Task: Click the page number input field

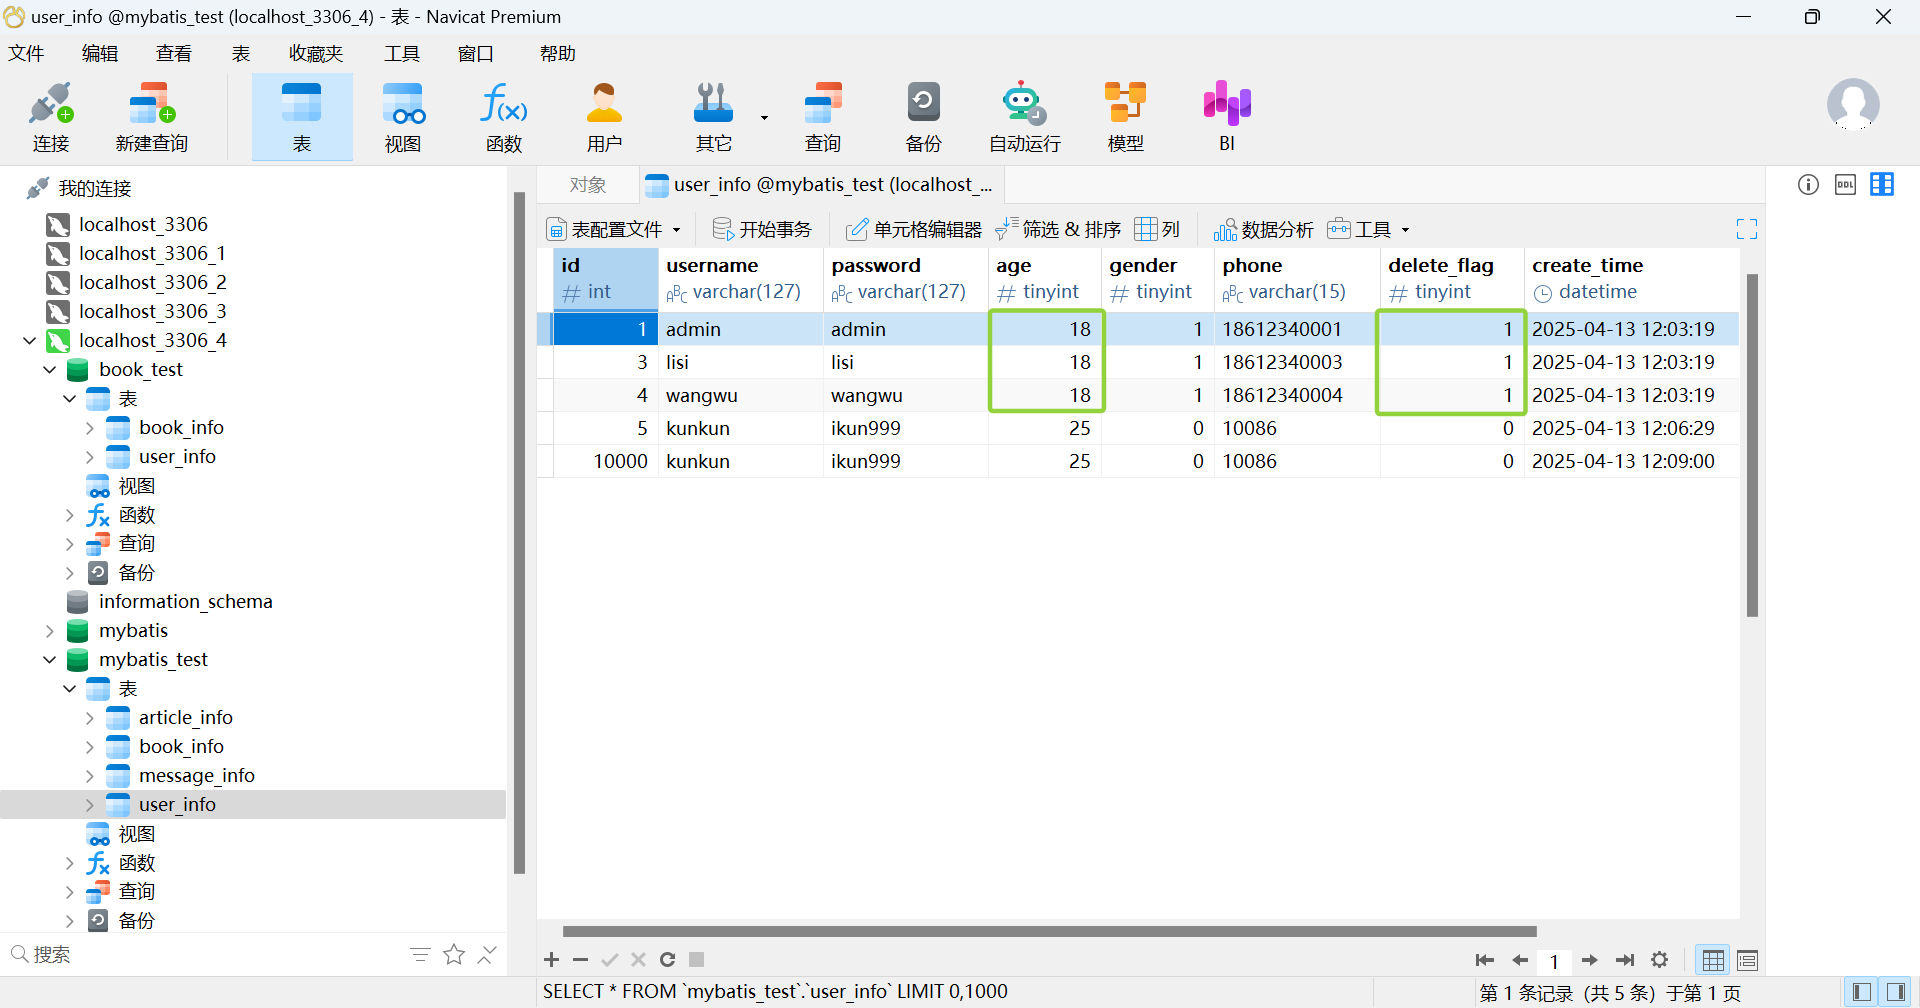Action: [x=1554, y=961]
